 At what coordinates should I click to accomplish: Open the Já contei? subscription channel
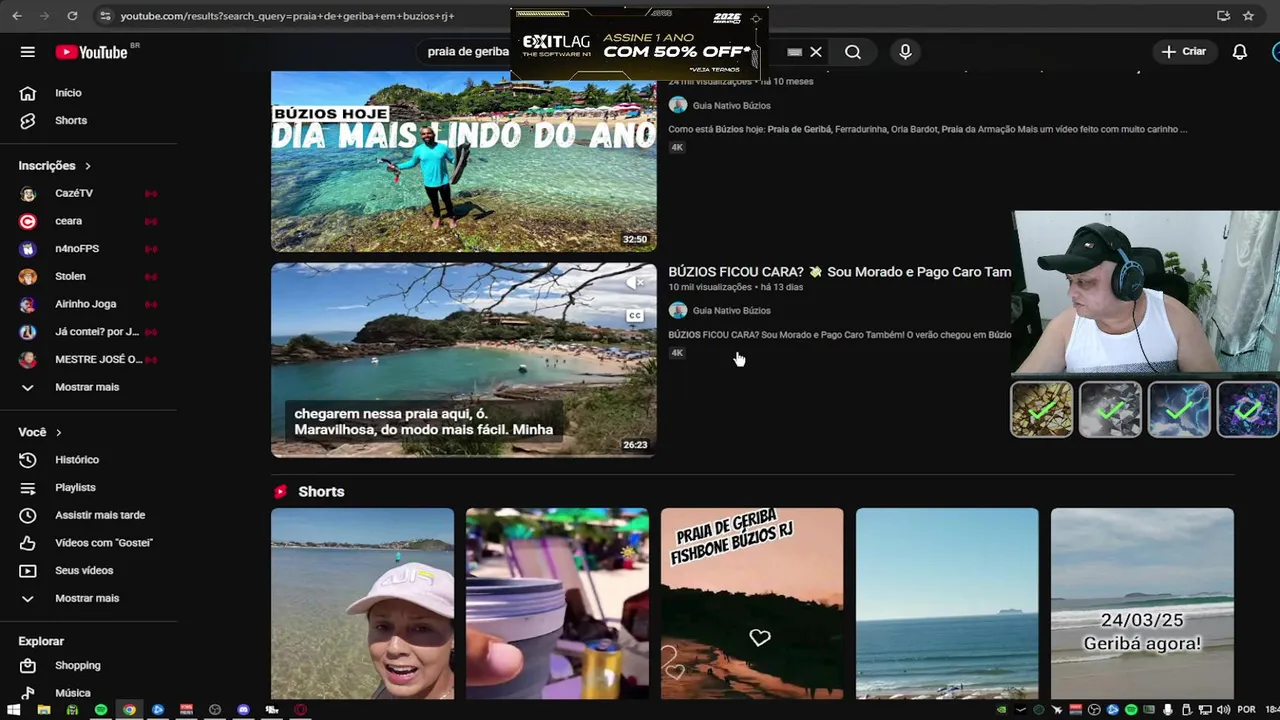click(x=96, y=331)
